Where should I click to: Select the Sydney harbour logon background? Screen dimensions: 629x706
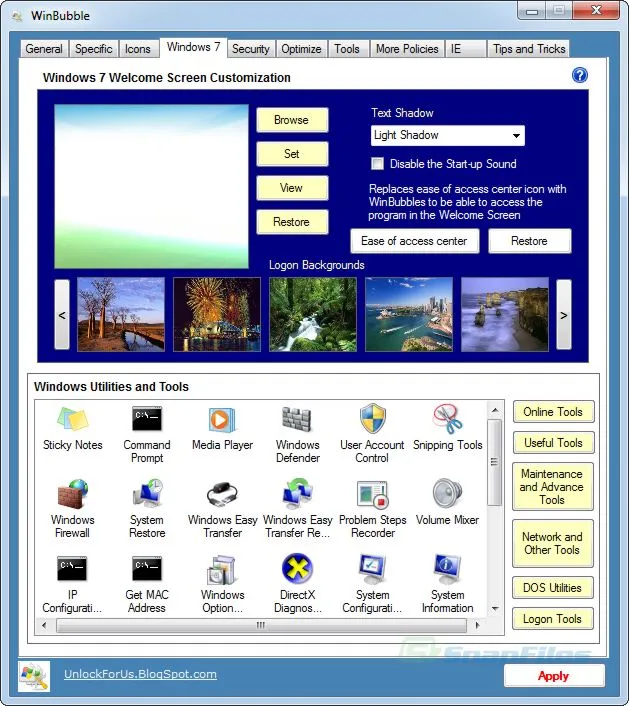[409, 314]
